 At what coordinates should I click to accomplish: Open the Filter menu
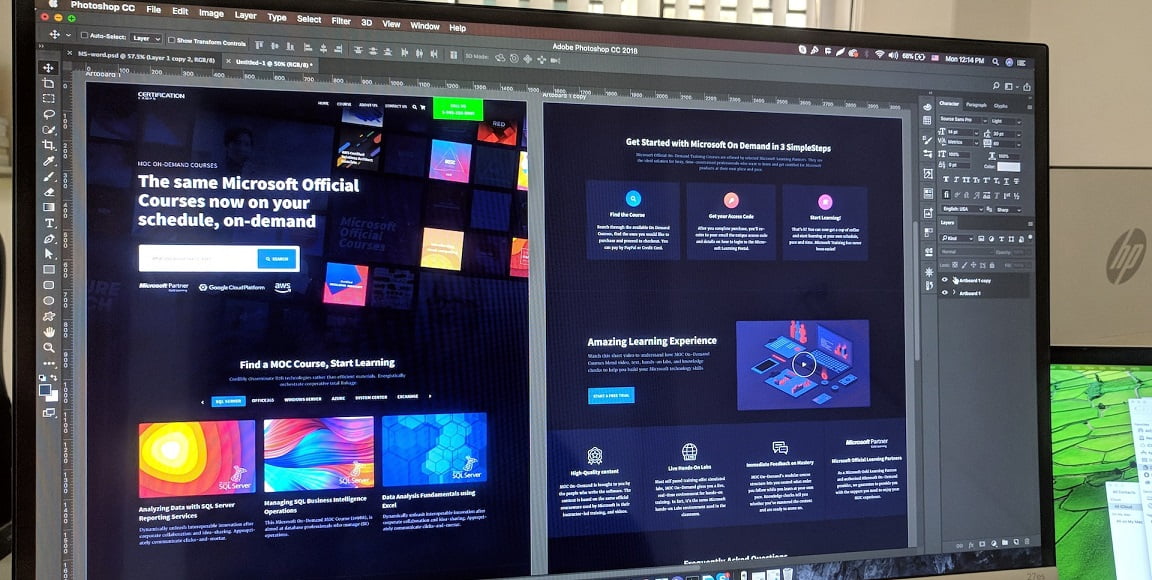[x=341, y=20]
